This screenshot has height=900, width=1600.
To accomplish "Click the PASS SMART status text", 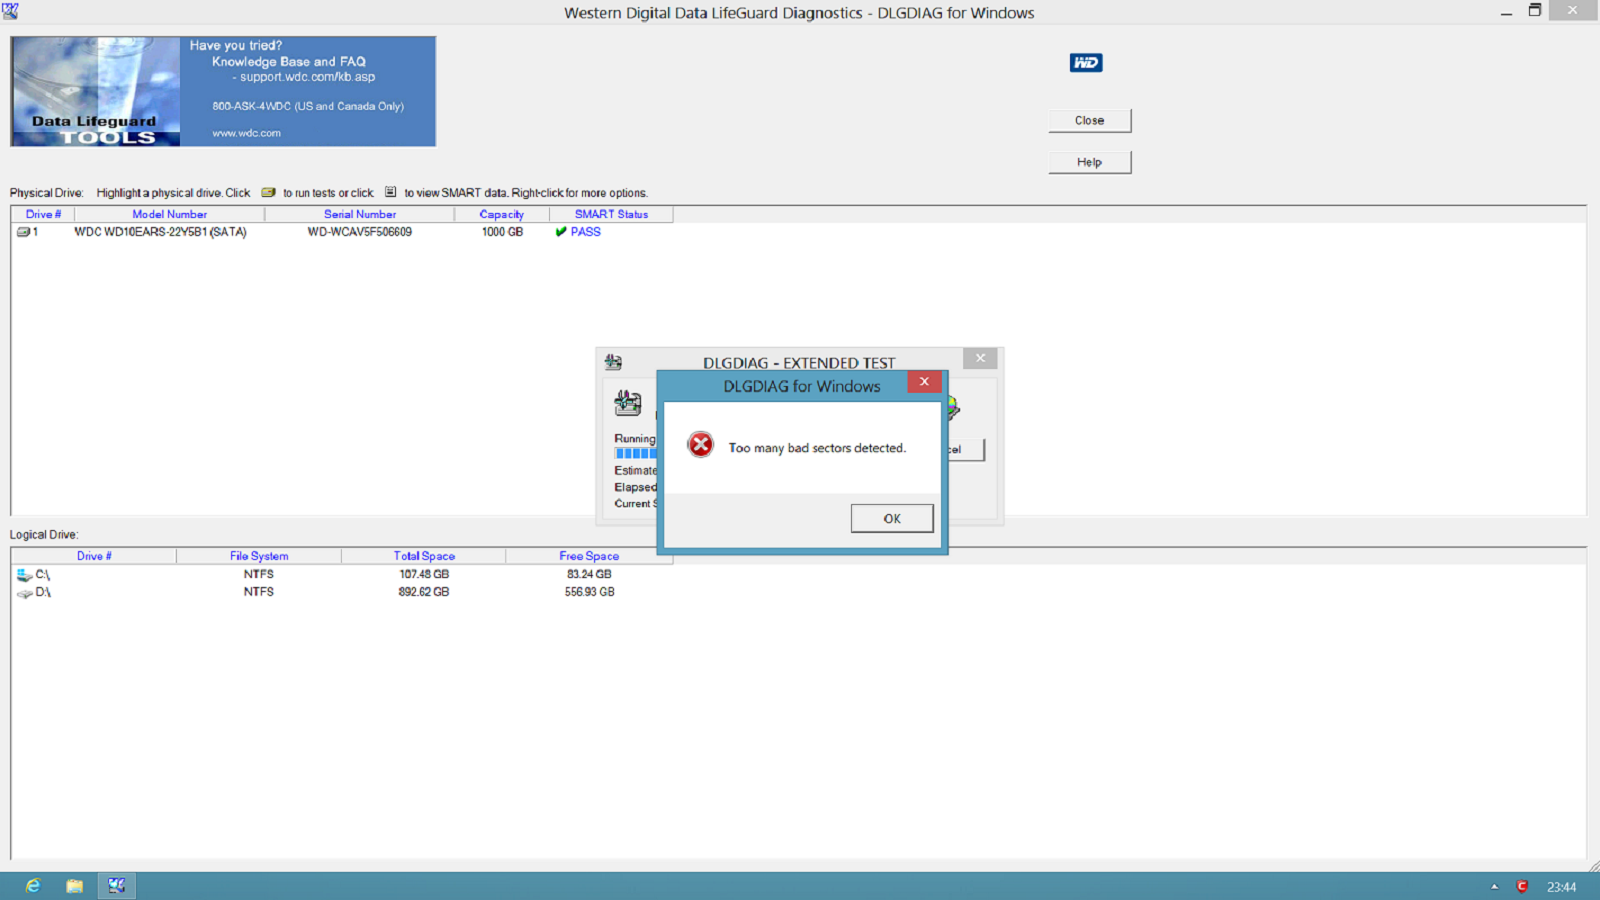I will (x=586, y=232).
